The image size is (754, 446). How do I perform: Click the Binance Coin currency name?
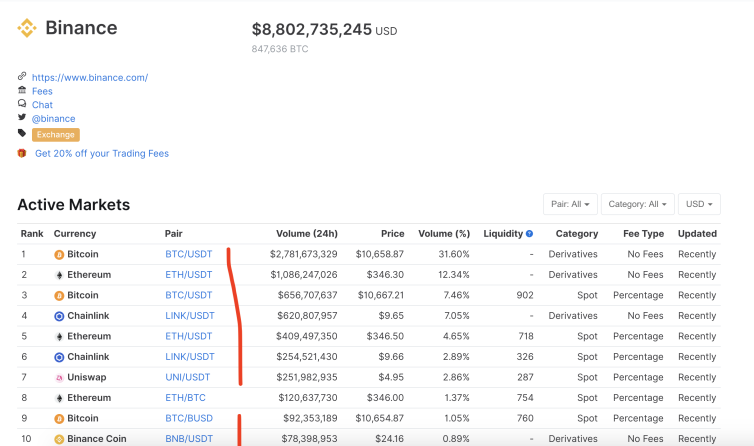pyautogui.click(x=97, y=439)
